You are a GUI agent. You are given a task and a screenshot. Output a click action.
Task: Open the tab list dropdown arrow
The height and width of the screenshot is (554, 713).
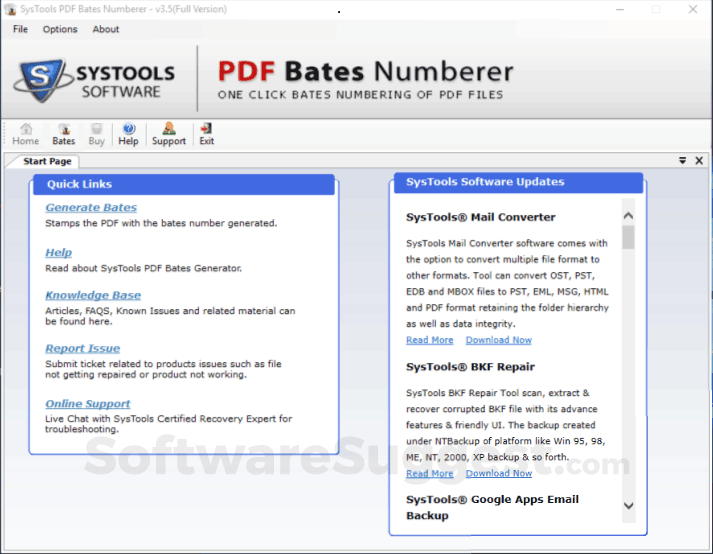coord(683,161)
